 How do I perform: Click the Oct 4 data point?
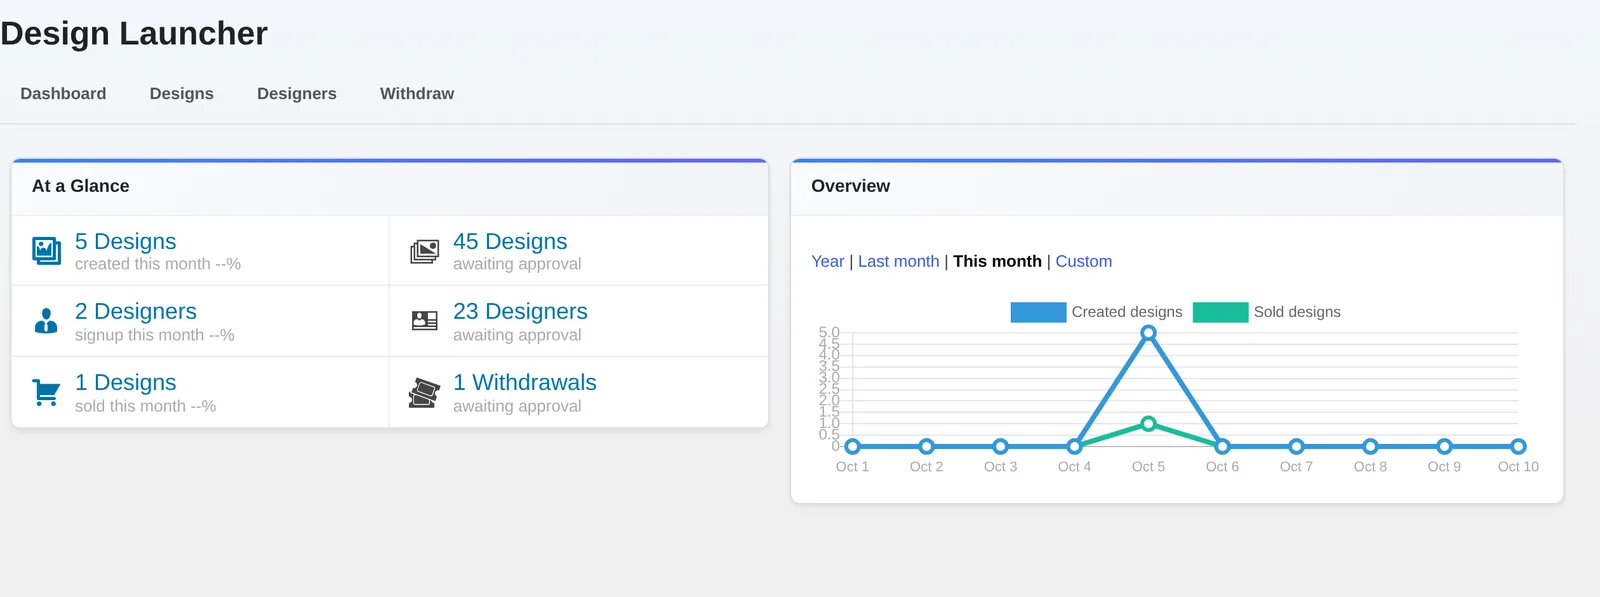[1075, 446]
